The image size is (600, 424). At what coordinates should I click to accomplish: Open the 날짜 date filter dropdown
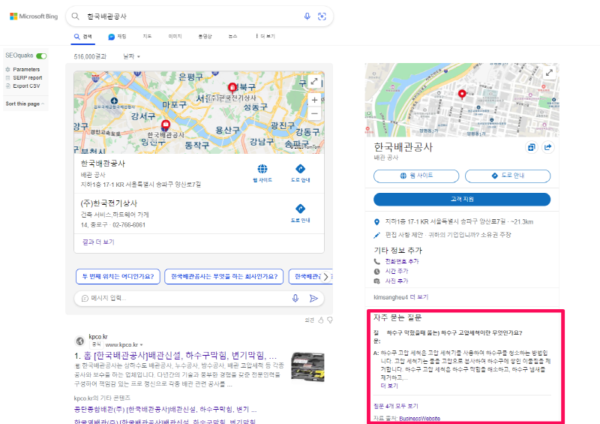click(131, 57)
